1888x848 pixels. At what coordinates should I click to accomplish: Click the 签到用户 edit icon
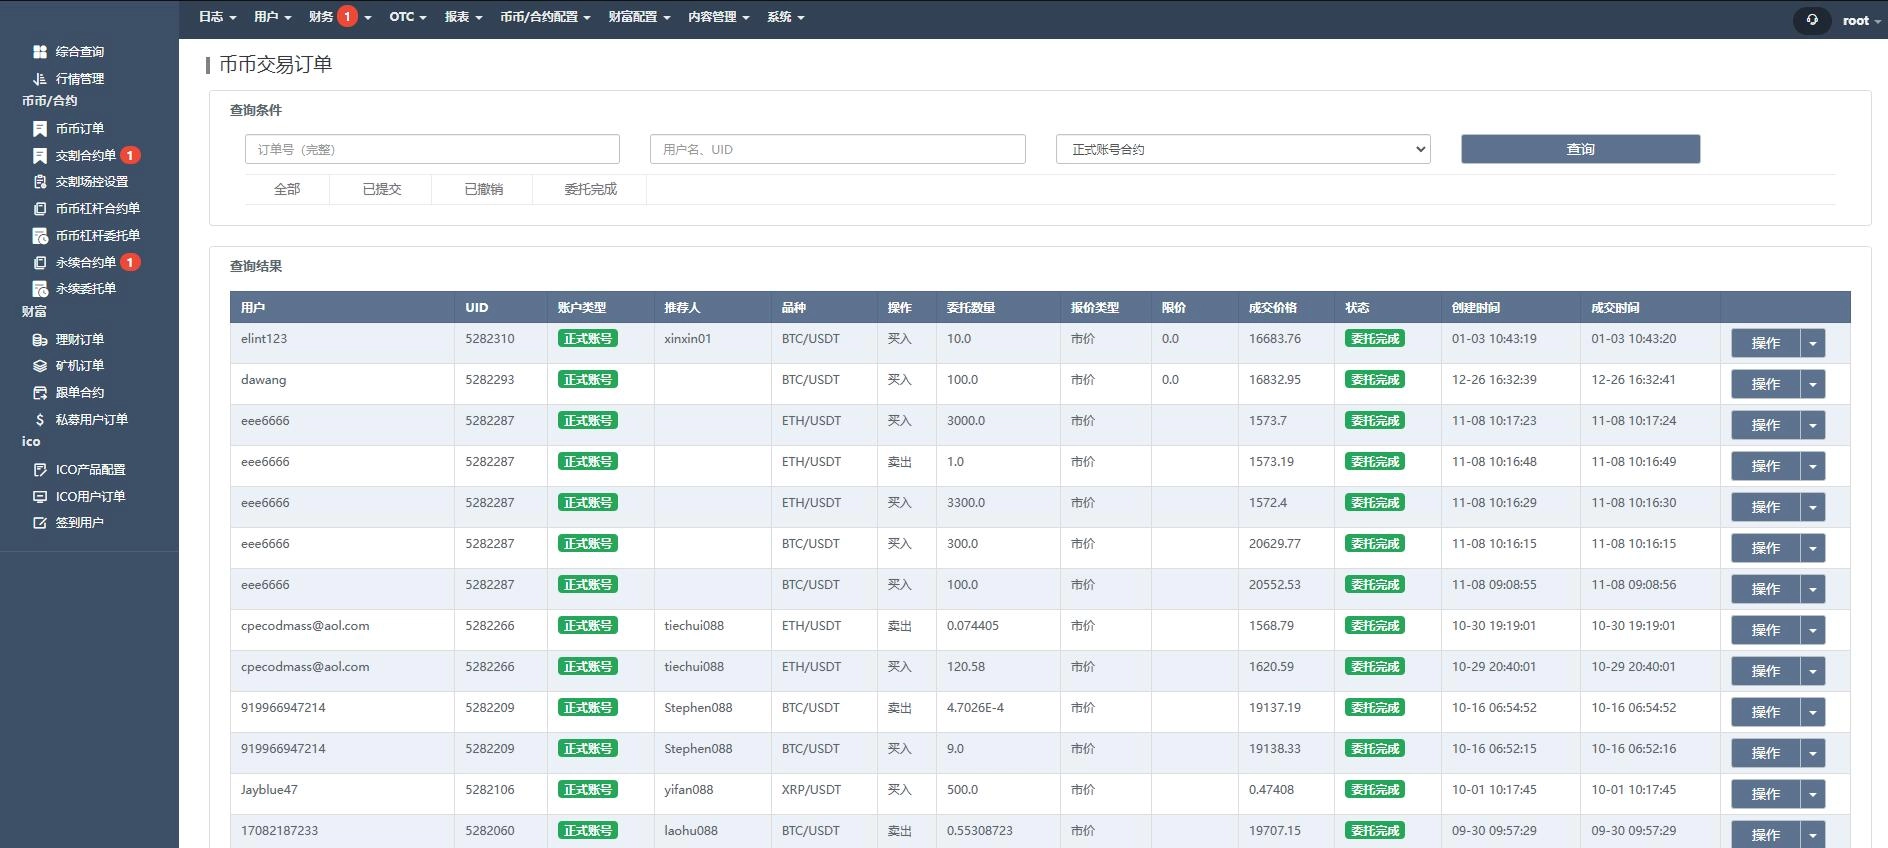pos(40,523)
